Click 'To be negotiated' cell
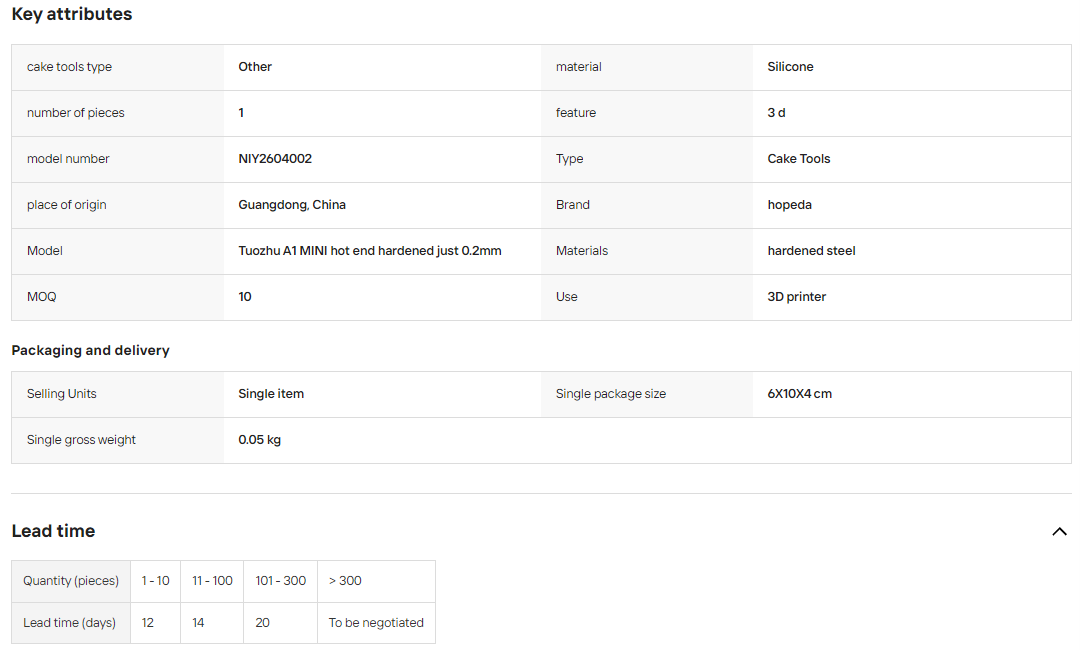This screenshot has width=1080, height=650. tap(376, 623)
